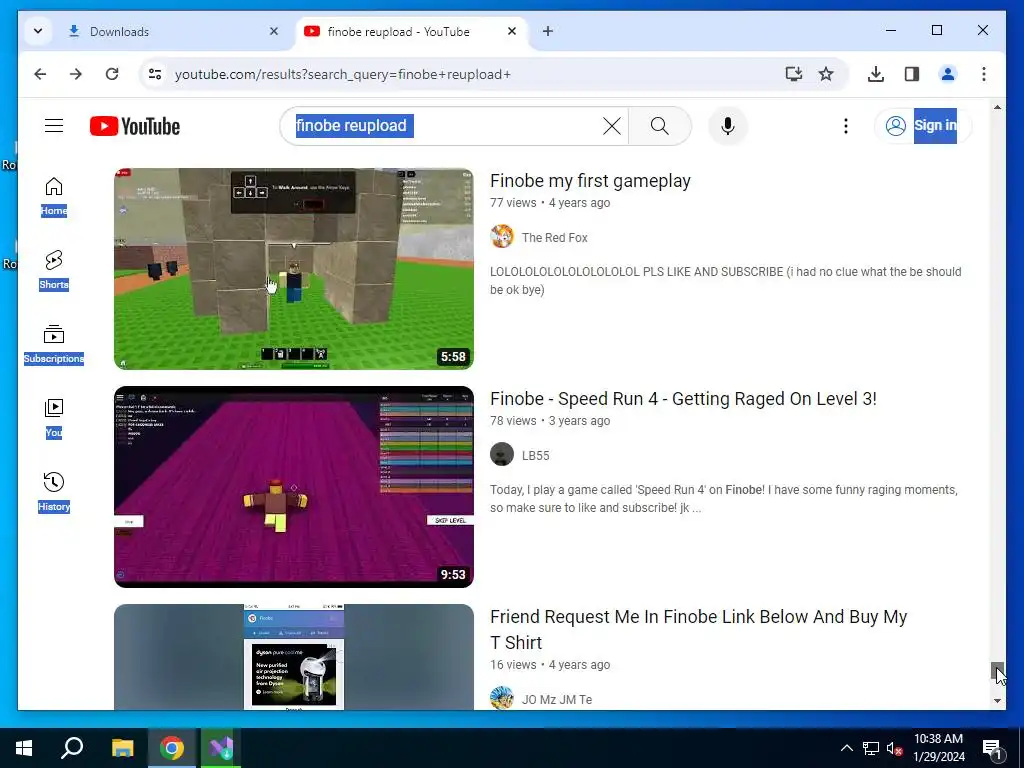Show hidden system tray icons
This screenshot has height=768, width=1024.
[x=846, y=748]
